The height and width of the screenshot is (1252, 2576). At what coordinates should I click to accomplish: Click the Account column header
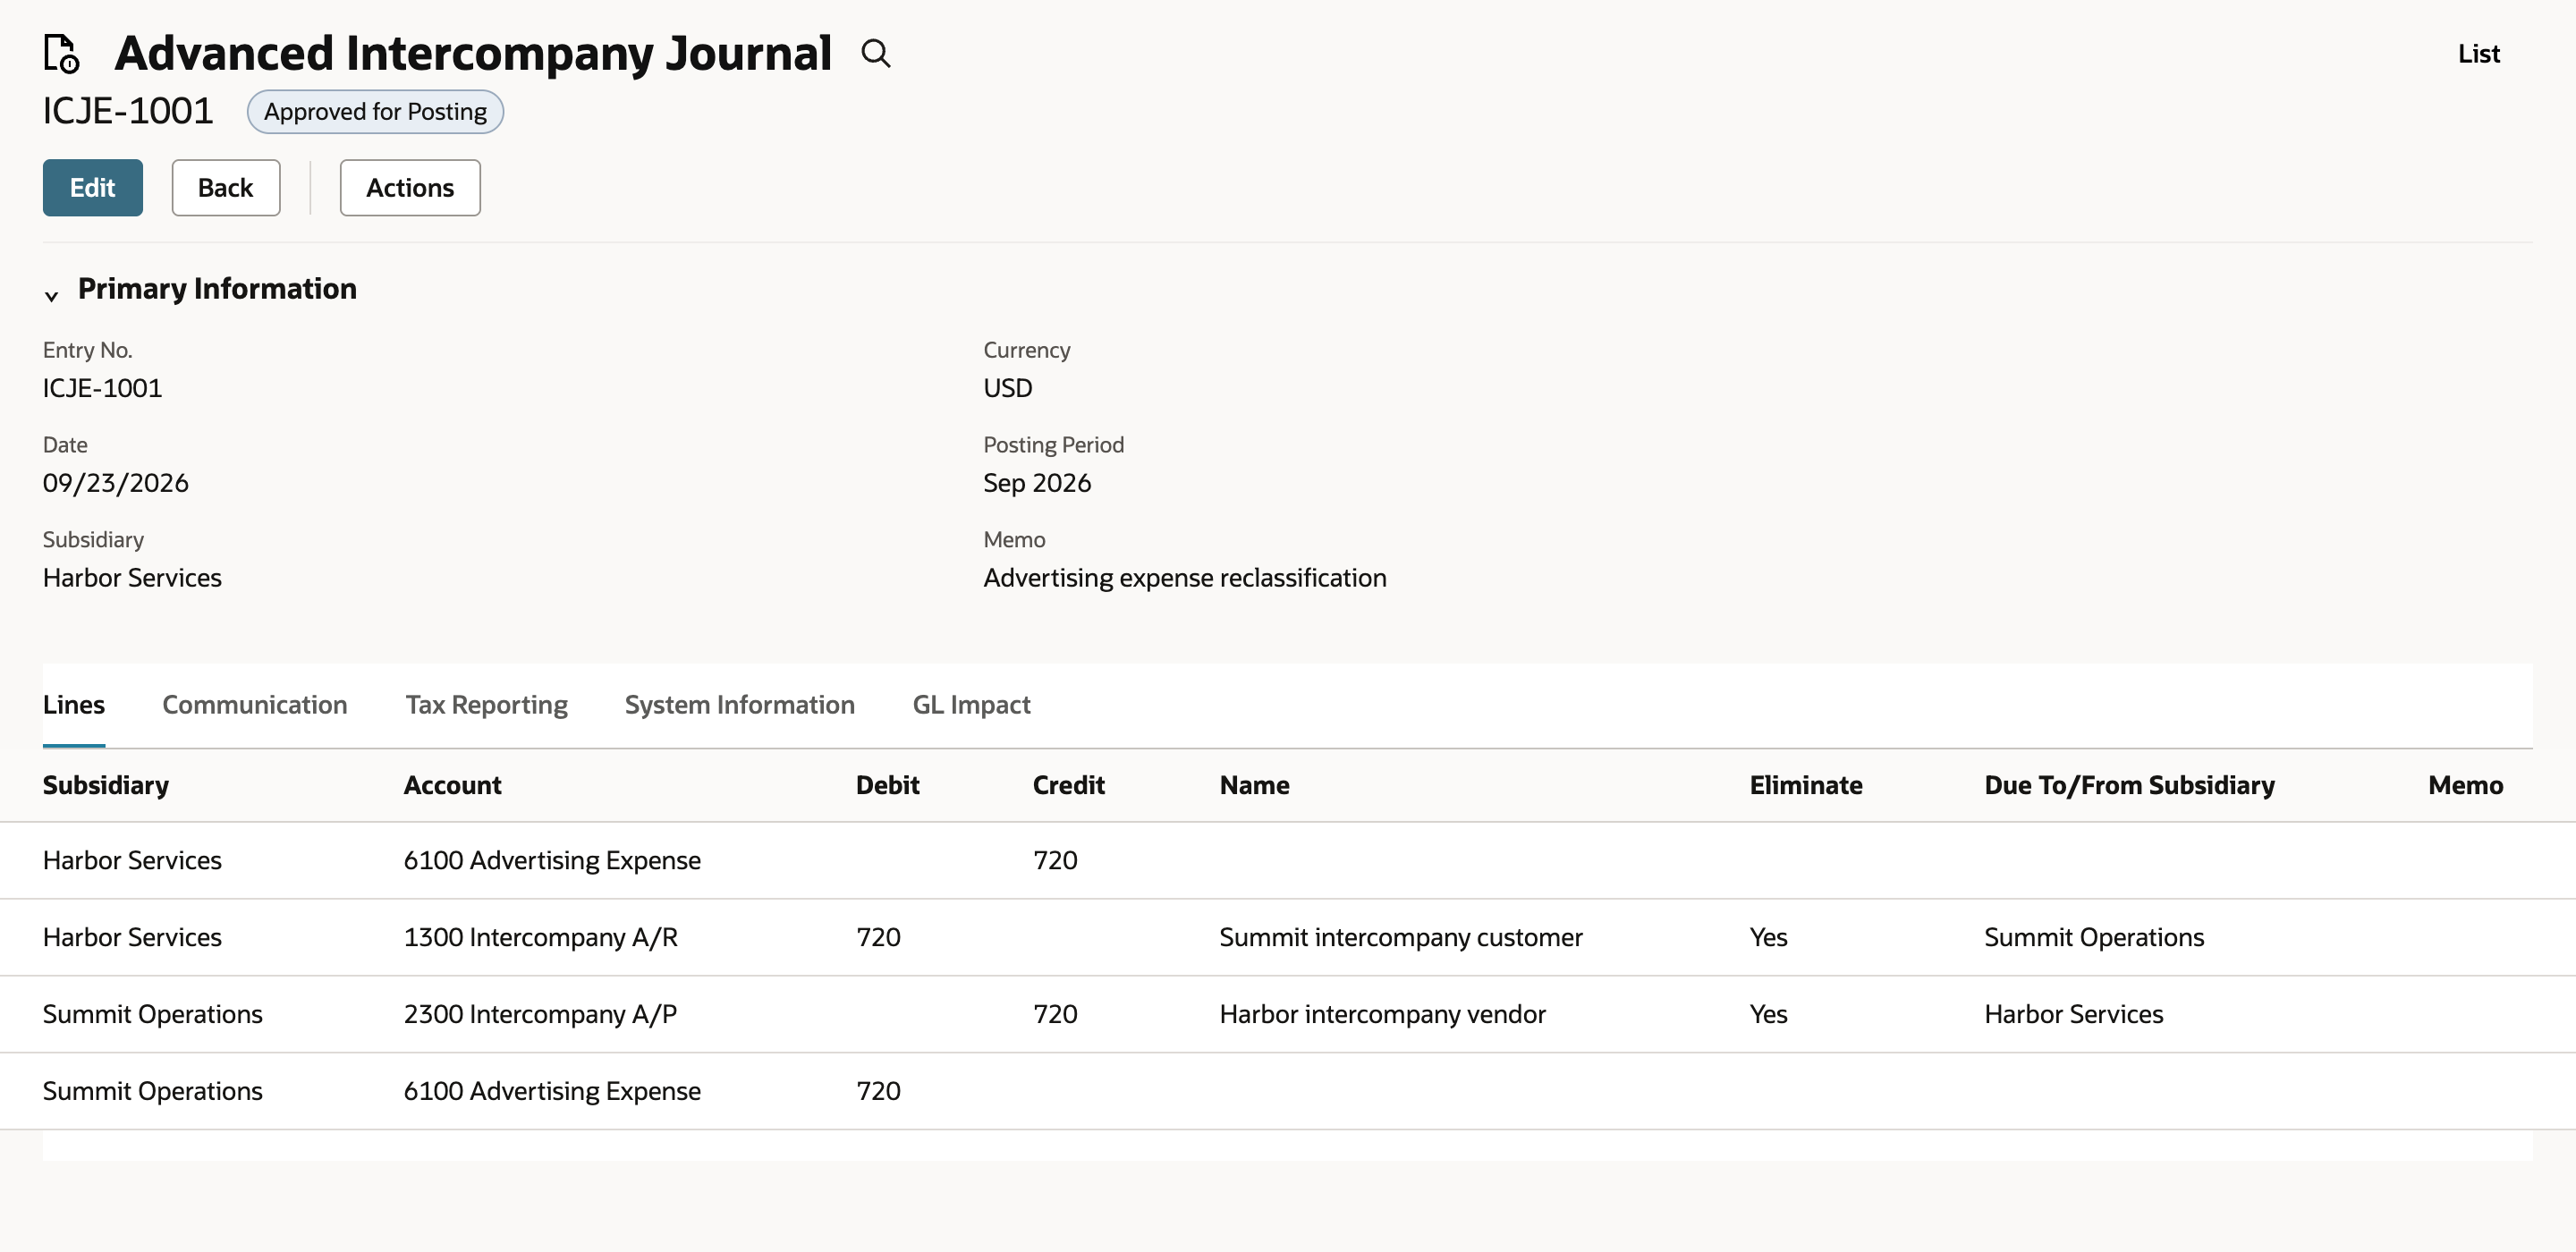coord(452,785)
